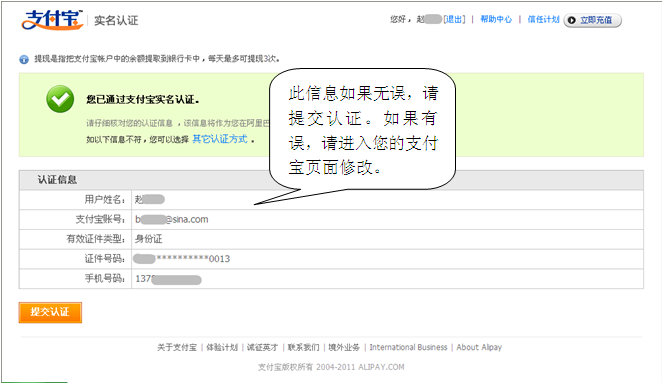Open the 信任计划 link

pos(543,19)
